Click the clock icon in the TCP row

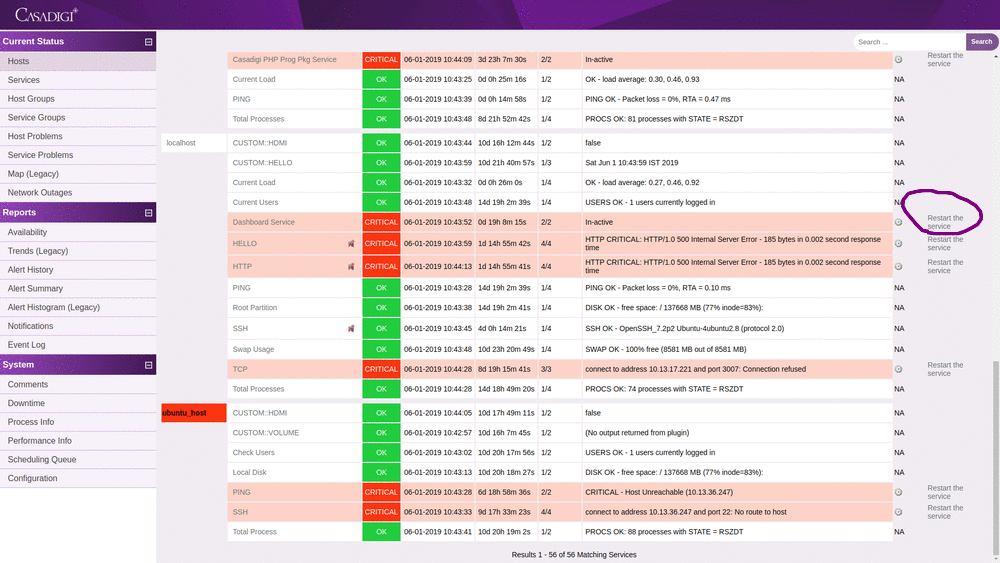pyautogui.click(x=898, y=369)
